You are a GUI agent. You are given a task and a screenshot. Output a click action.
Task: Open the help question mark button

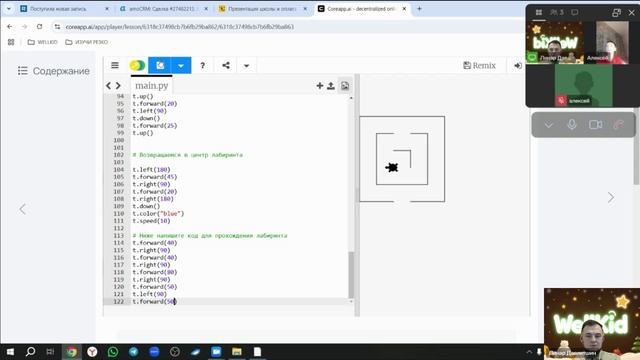click(x=202, y=65)
